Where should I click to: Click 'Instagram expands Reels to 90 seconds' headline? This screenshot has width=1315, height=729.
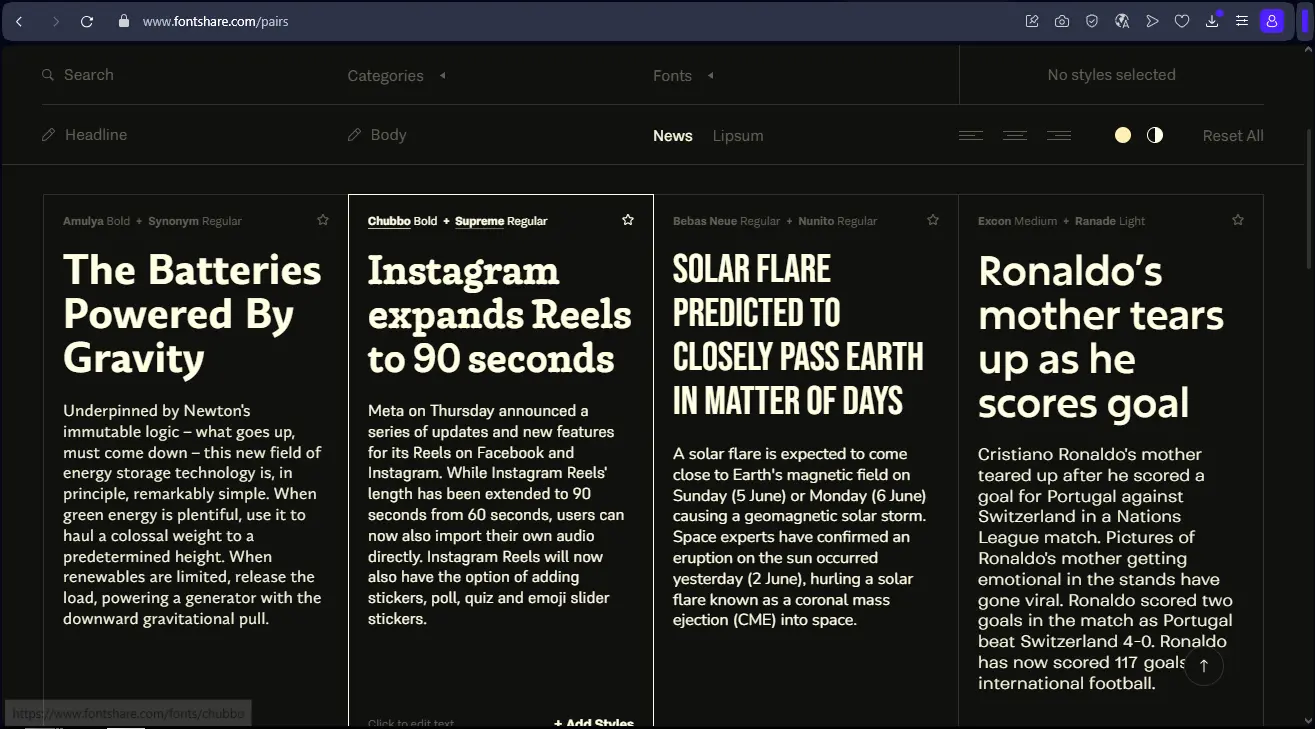499,313
